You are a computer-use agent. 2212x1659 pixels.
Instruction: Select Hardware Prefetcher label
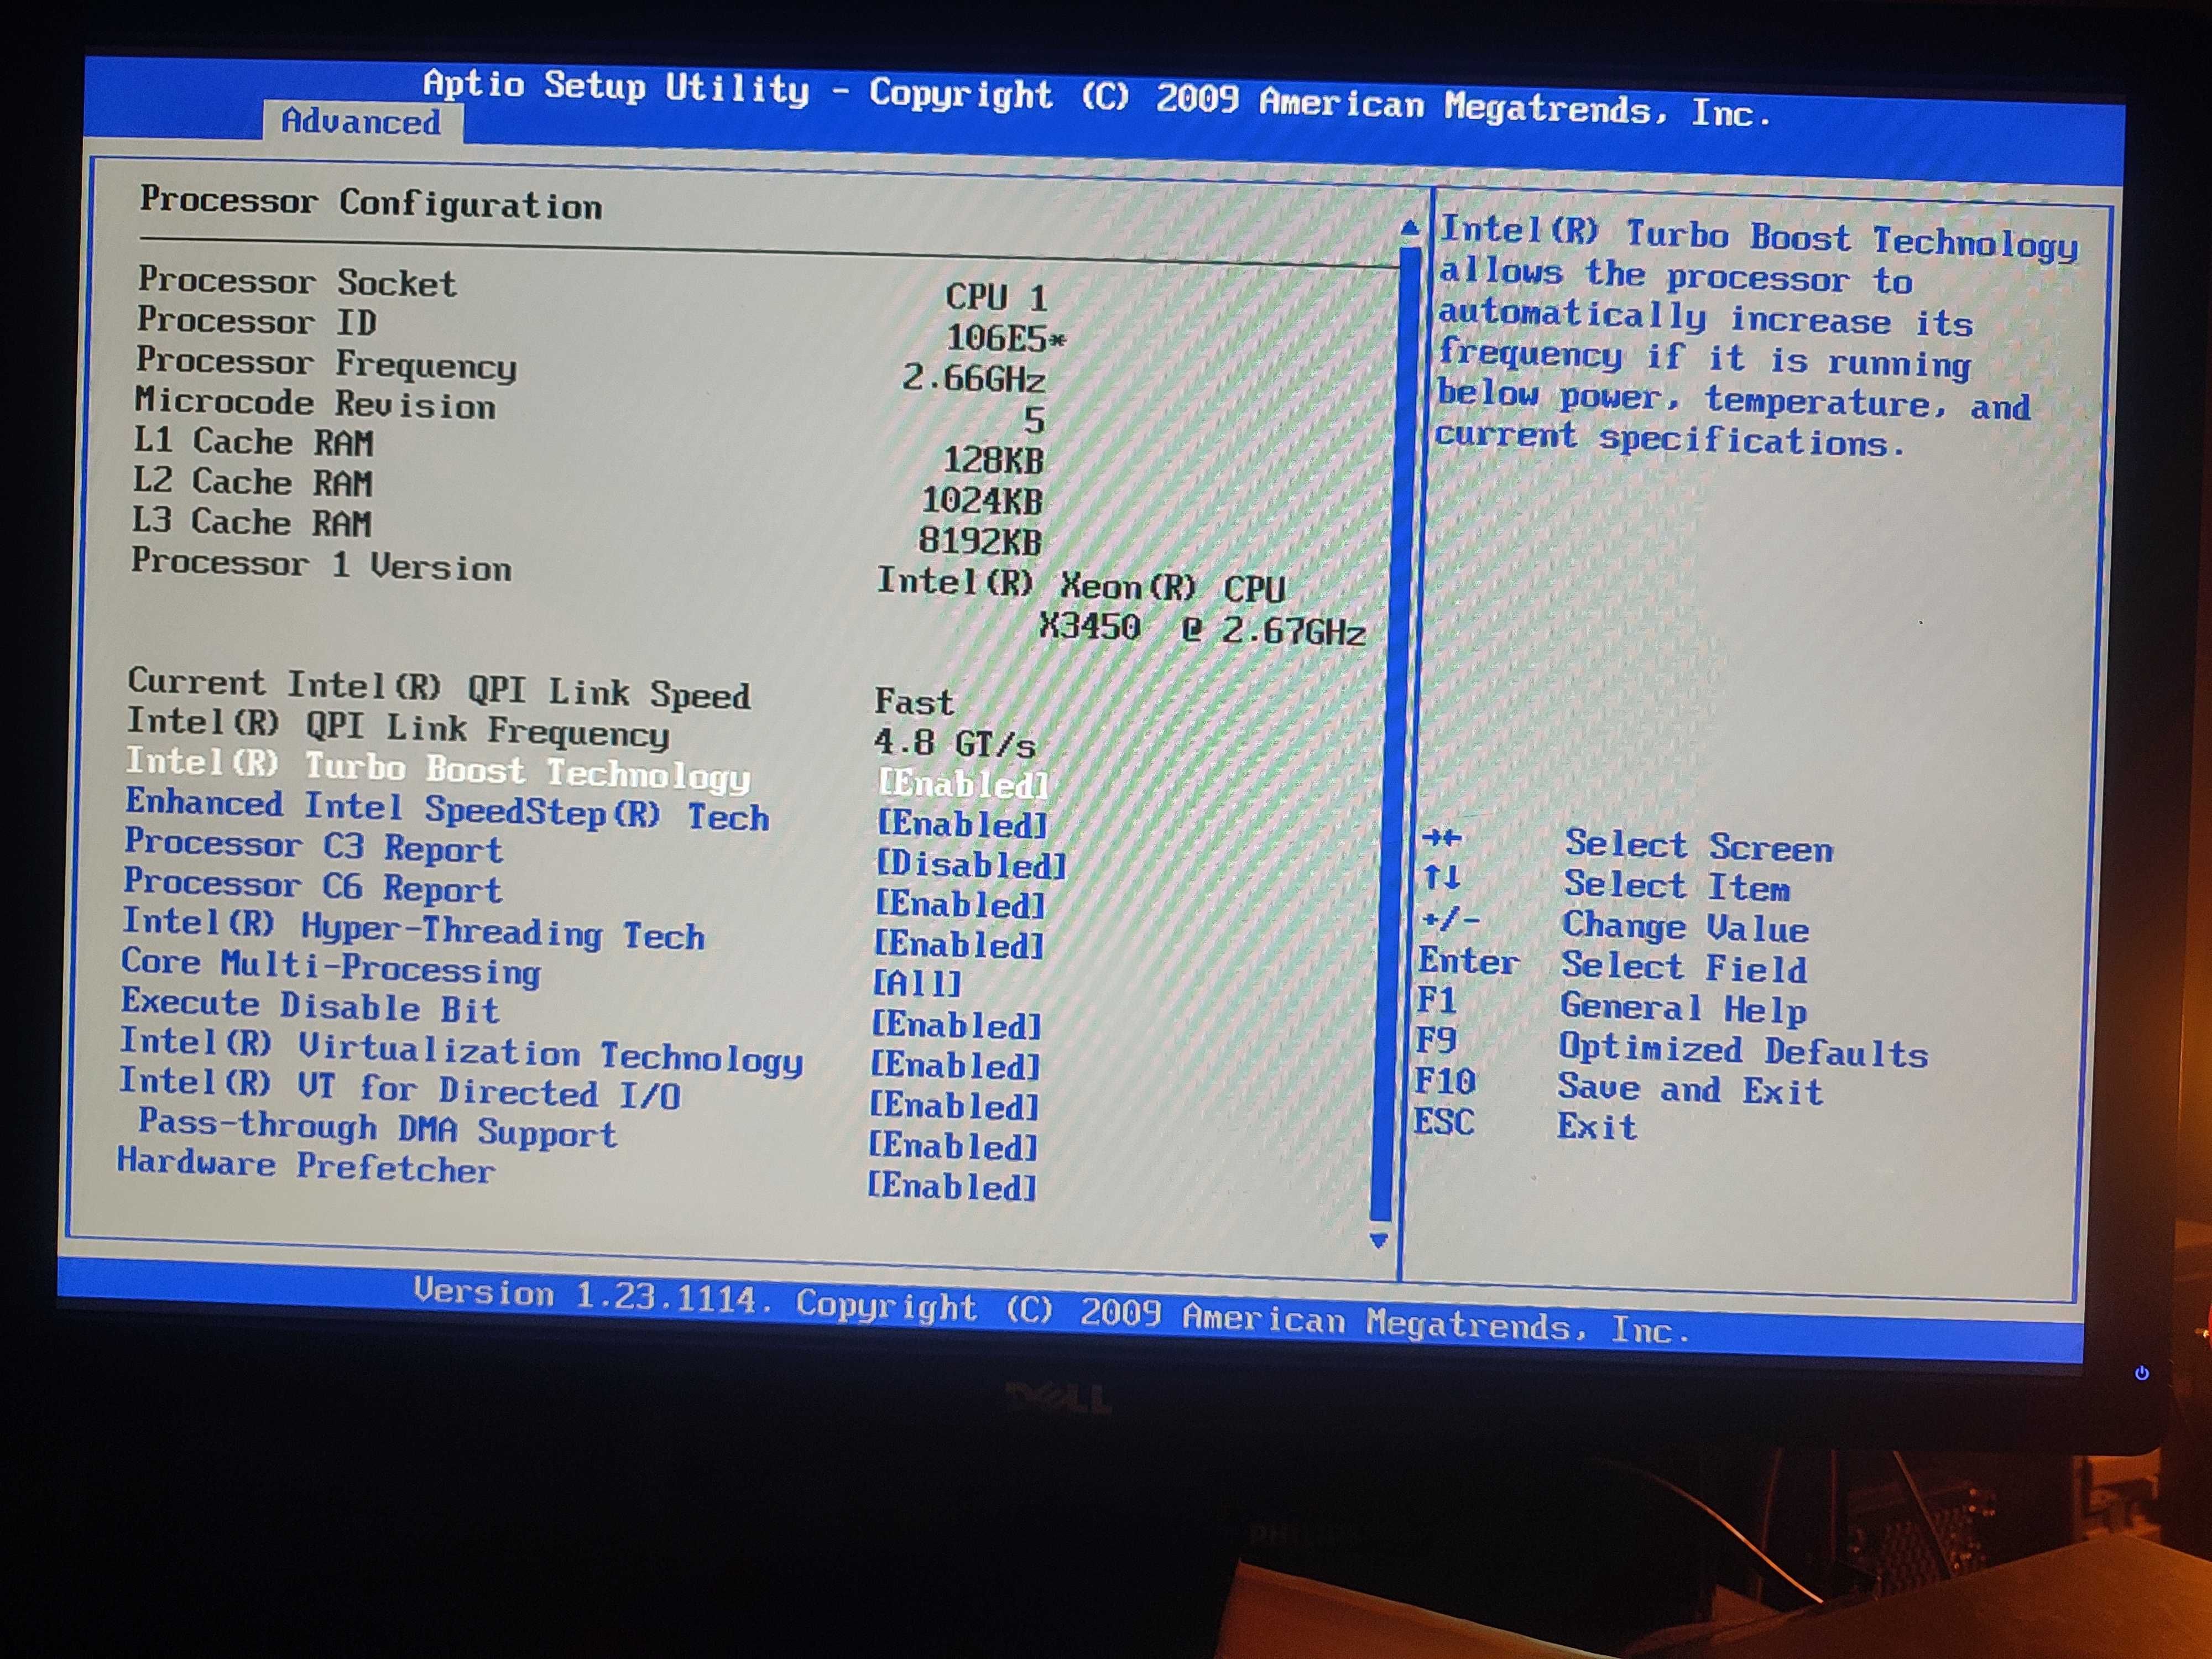click(x=306, y=1166)
